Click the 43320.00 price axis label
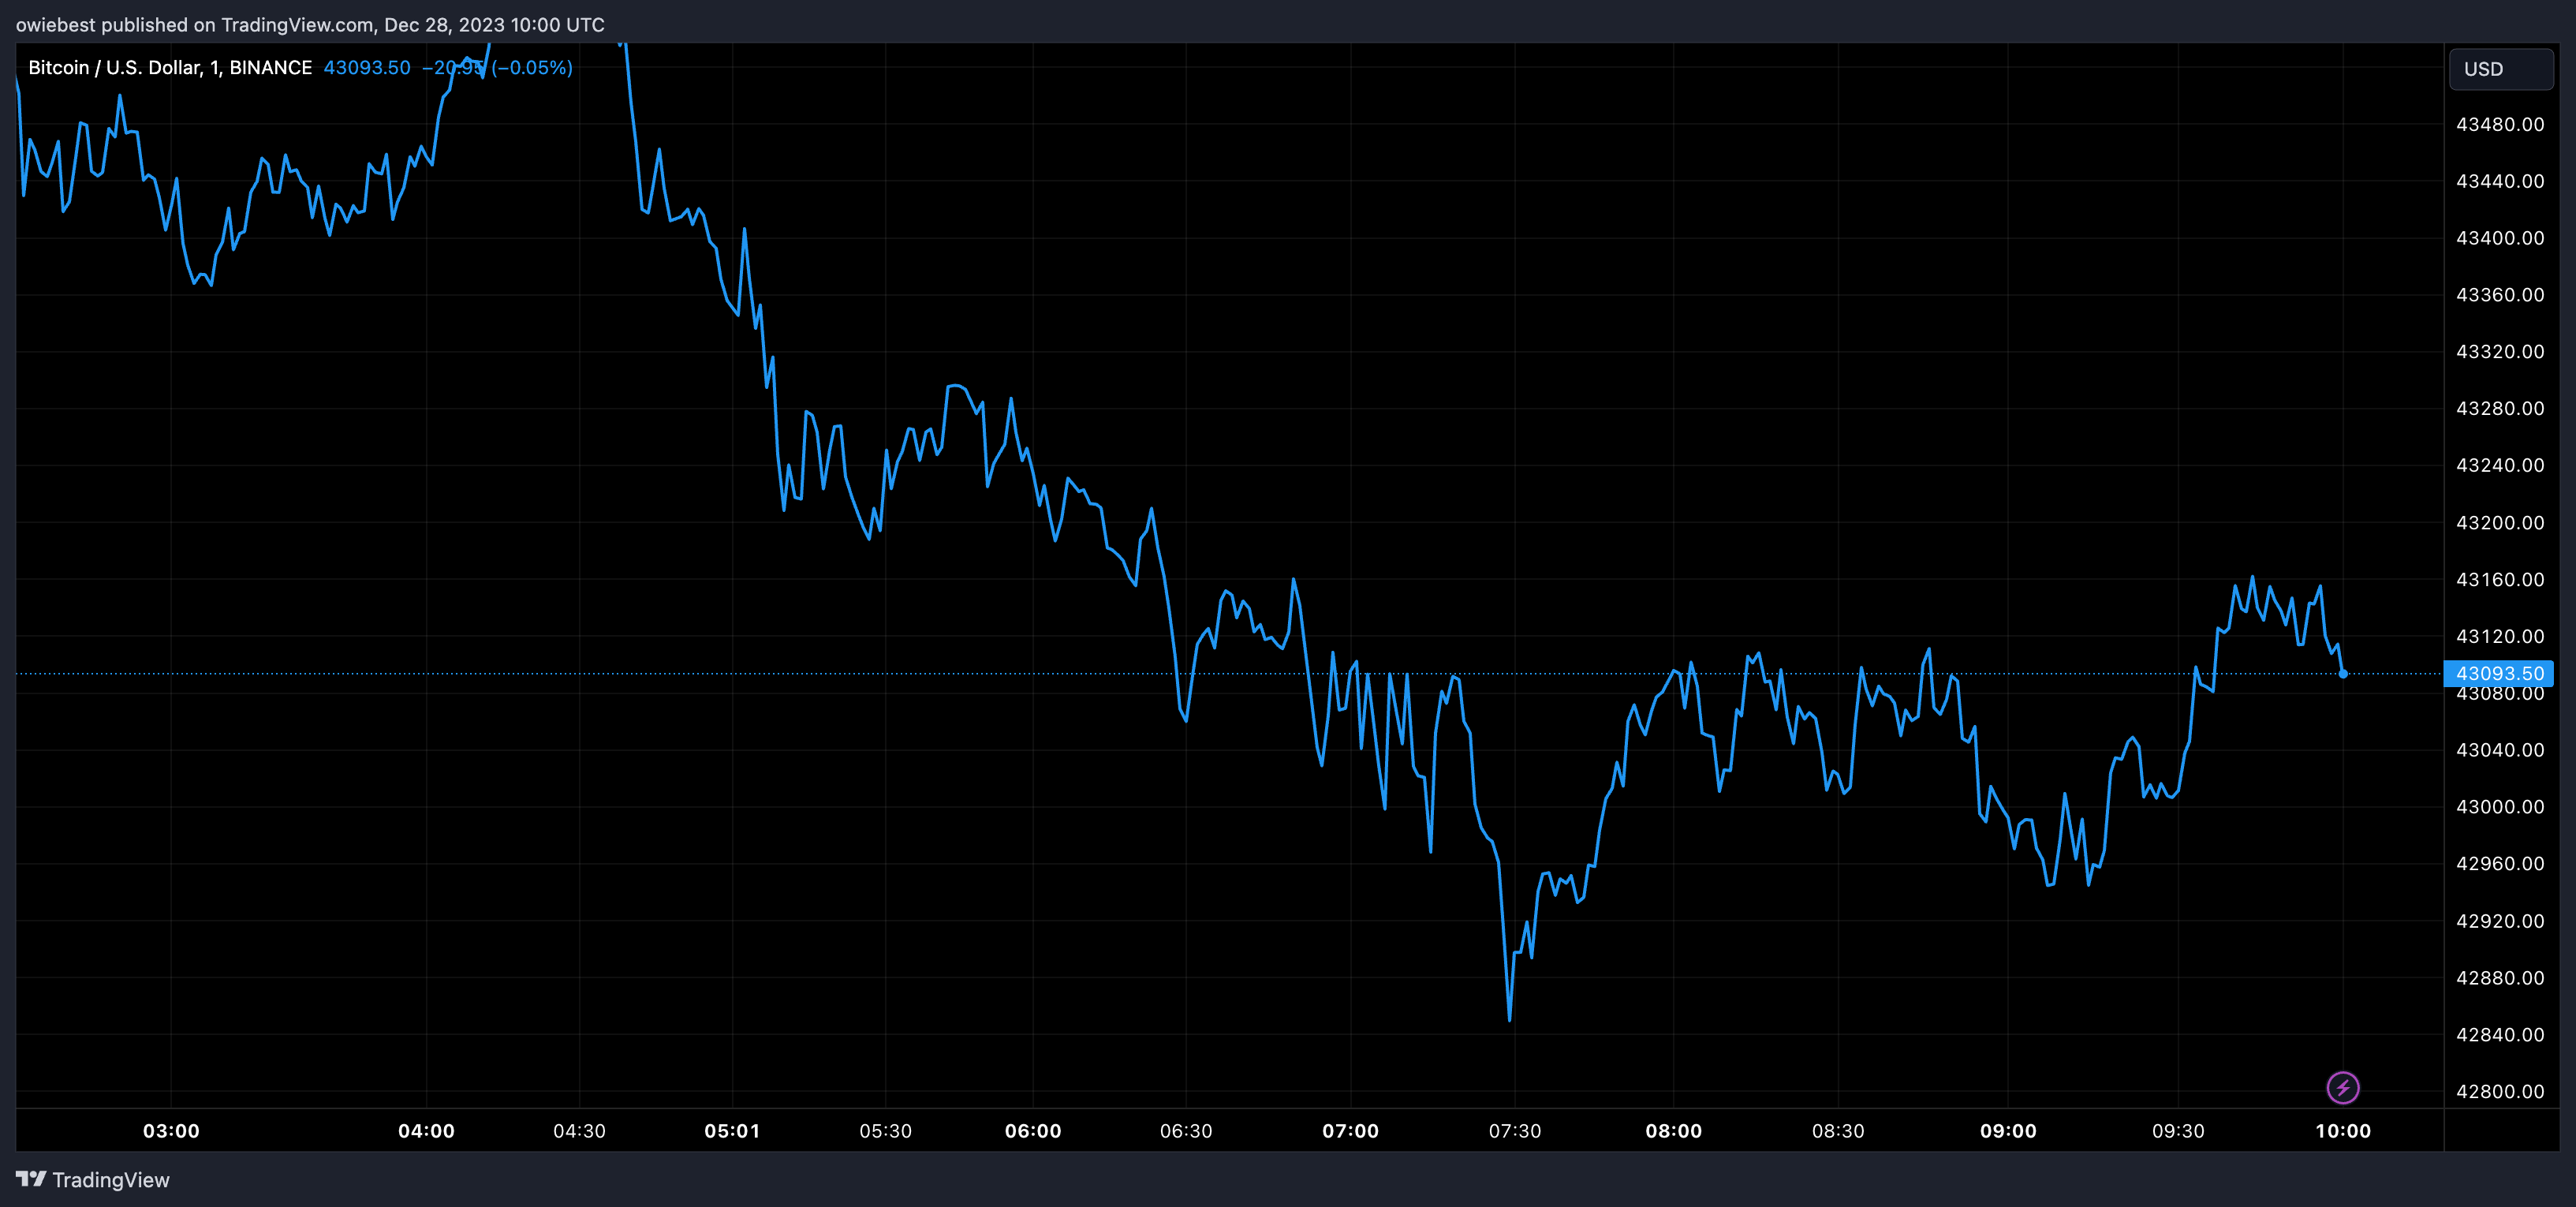Screen dimensions: 2576x1207 [x=2500, y=351]
